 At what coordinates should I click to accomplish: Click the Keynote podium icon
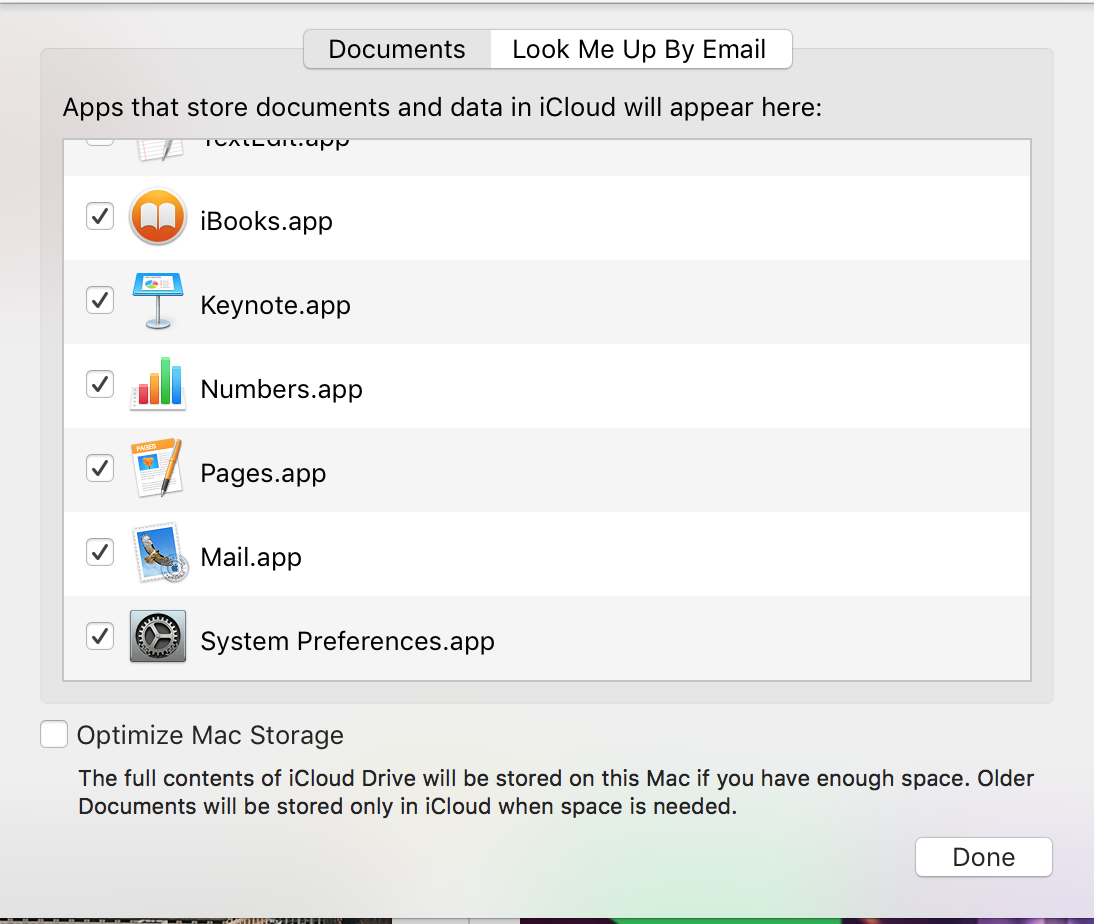point(158,301)
